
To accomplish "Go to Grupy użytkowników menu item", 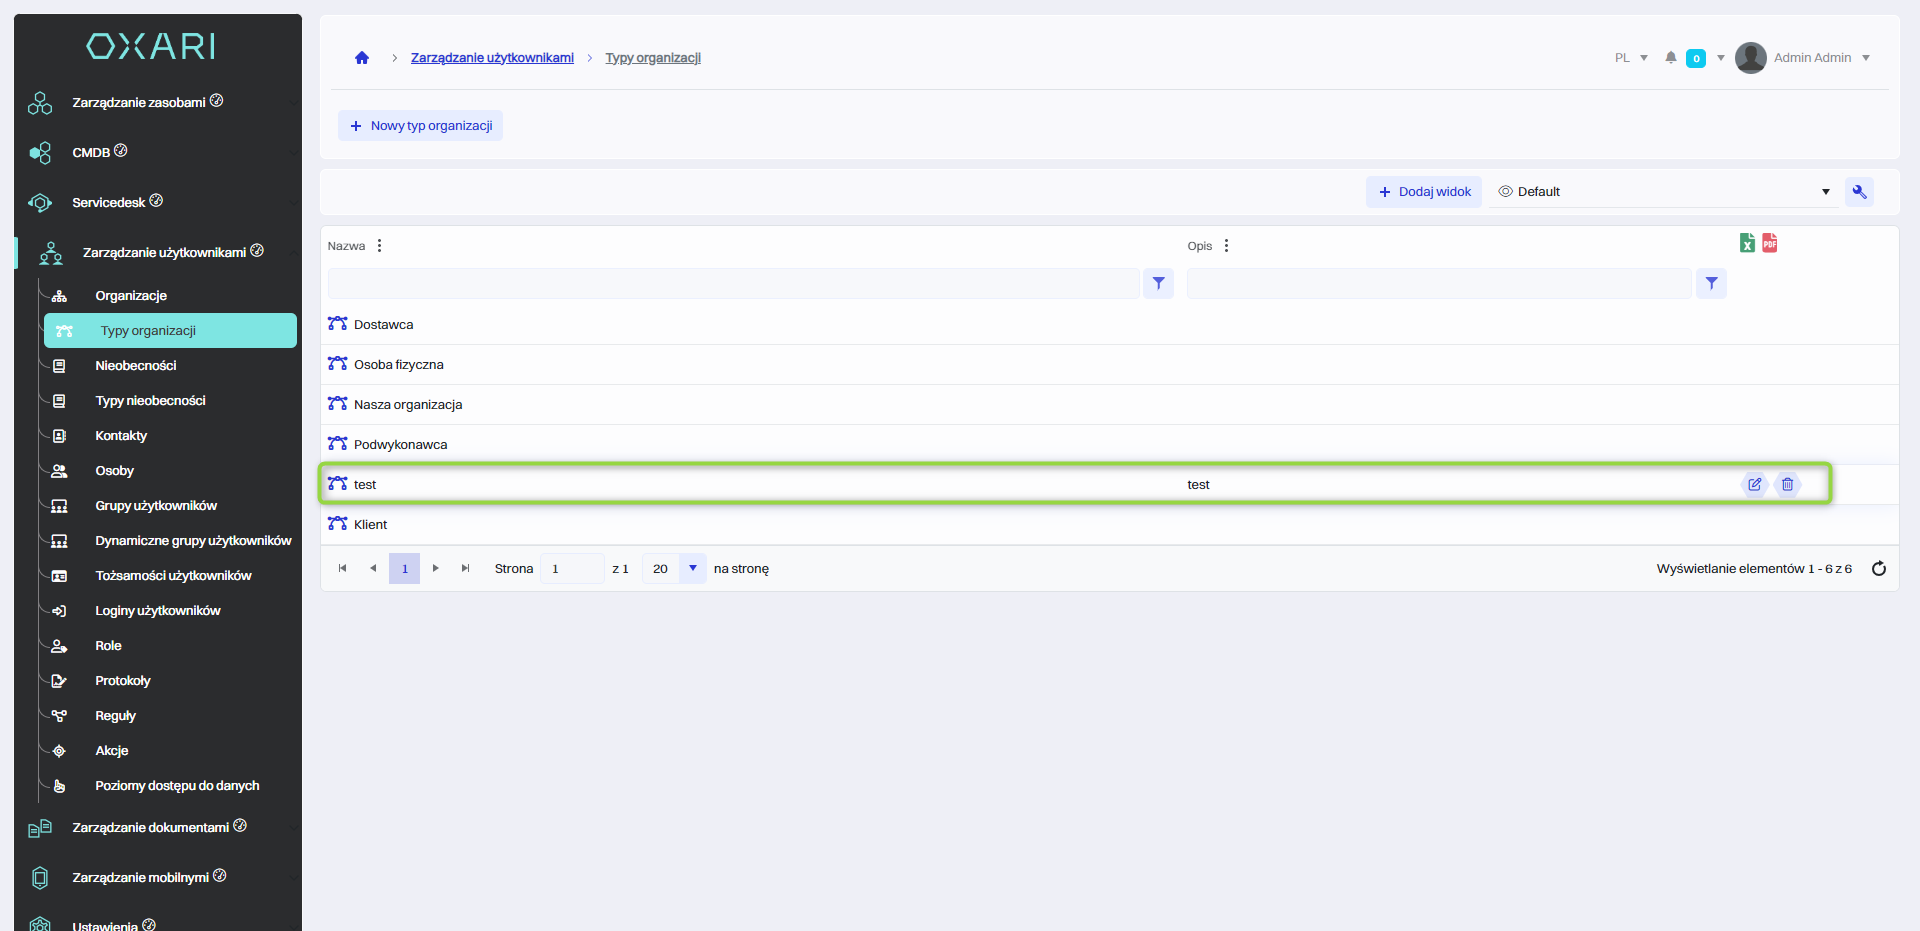I will click(156, 506).
